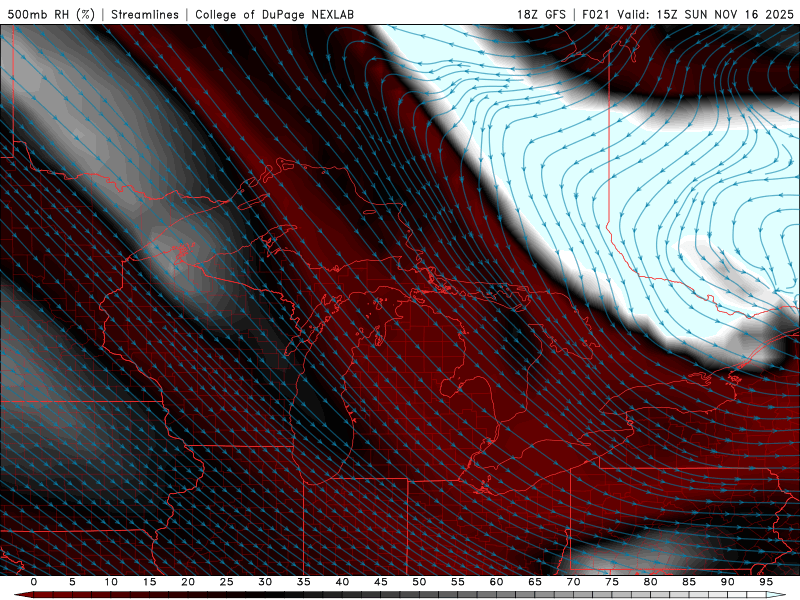Click the "Valid: 15Z SUN NOV 16 2025" text
The width and height of the screenshot is (800, 600).
(x=705, y=14)
